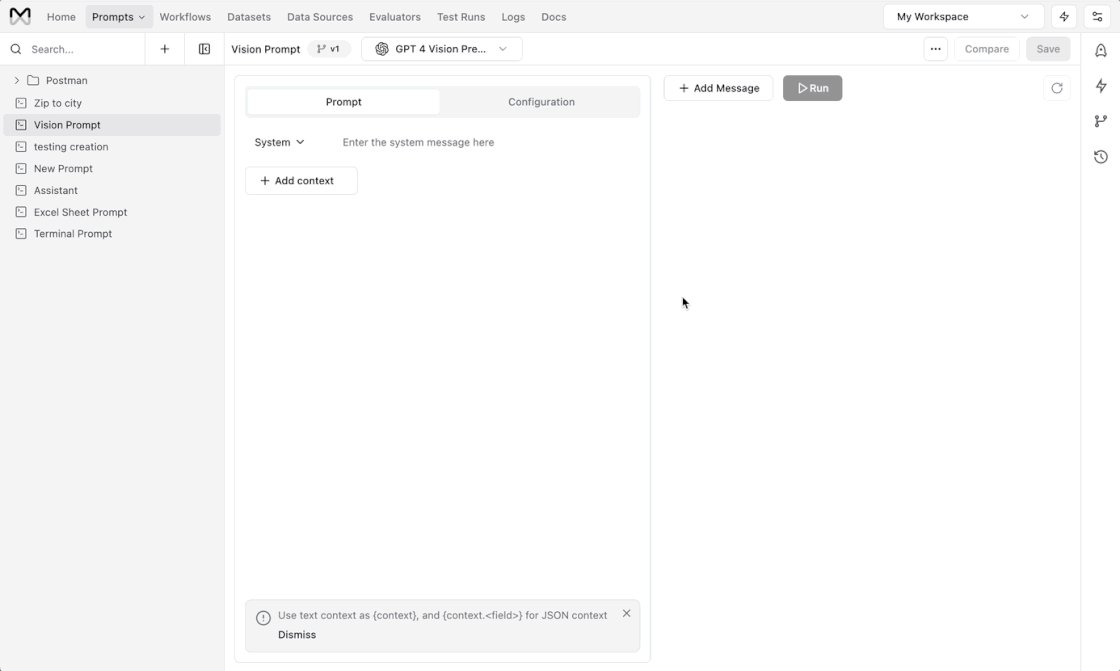Viewport: 1120px width, 671px height.
Task: Click the OpenAI logo in model selector
Action: point(382,49)
